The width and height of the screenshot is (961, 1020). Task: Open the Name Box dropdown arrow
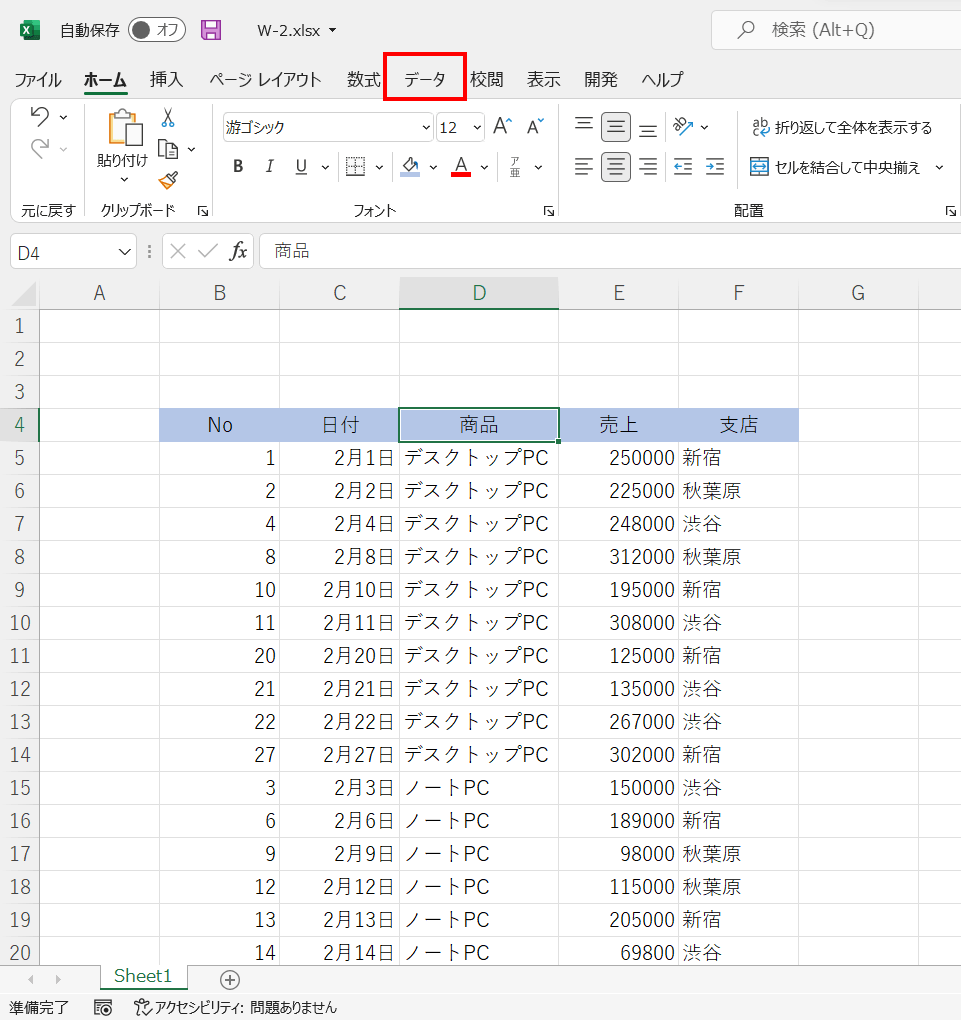(125, 253)
